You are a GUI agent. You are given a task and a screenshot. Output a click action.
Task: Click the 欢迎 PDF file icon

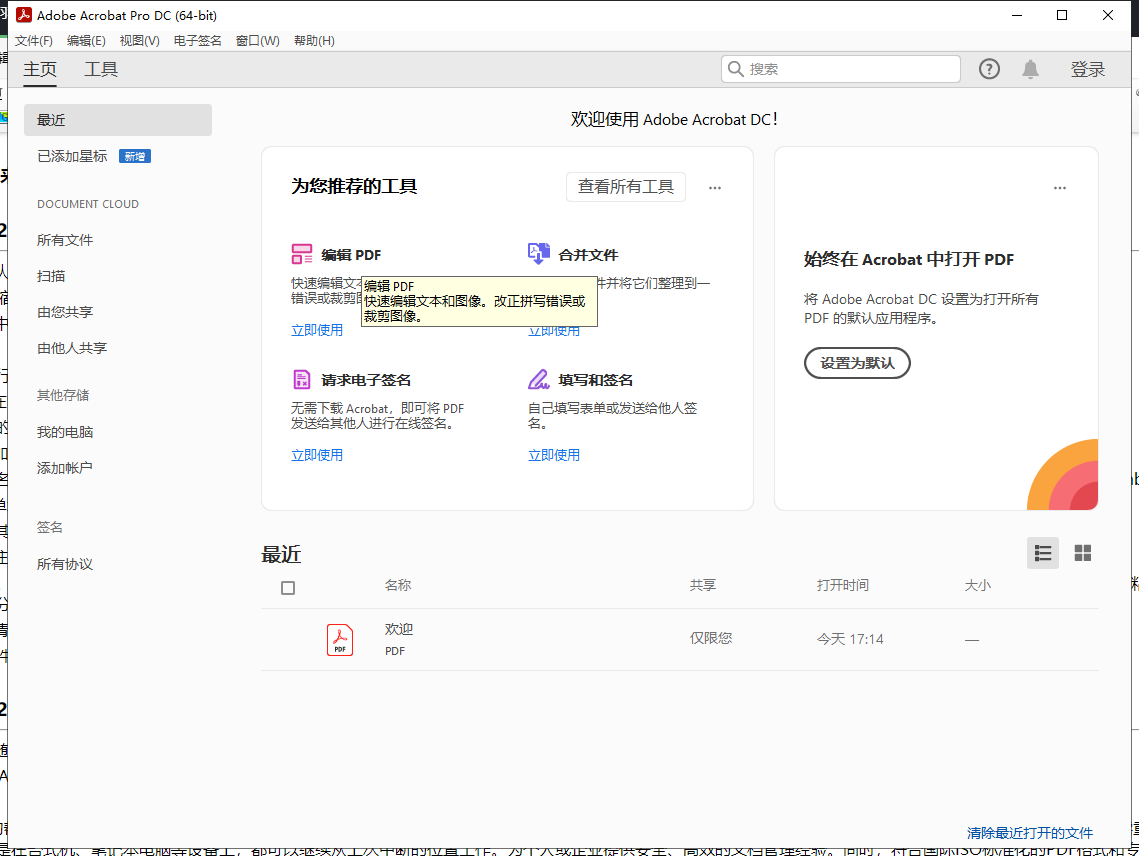coord(340,639)
